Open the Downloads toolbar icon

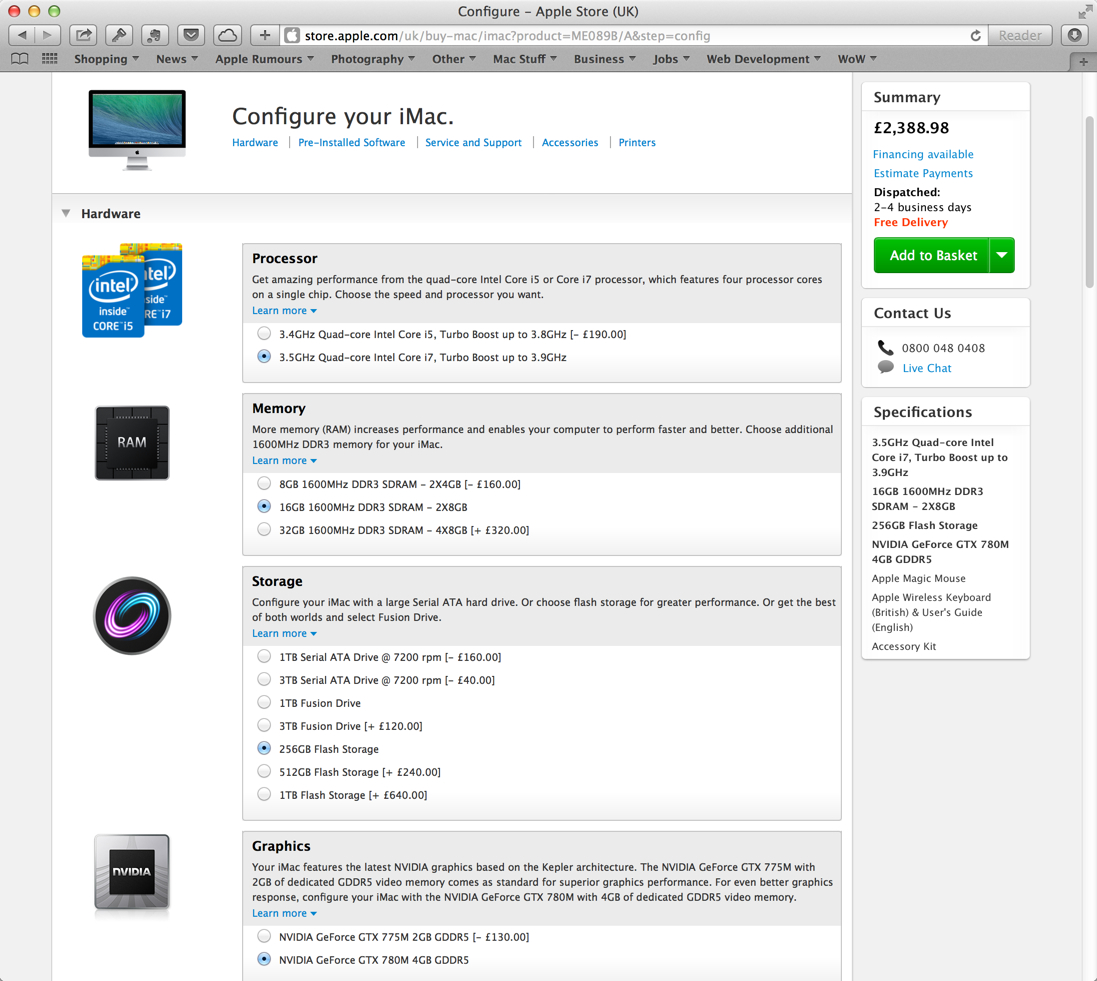[1075, 35]
